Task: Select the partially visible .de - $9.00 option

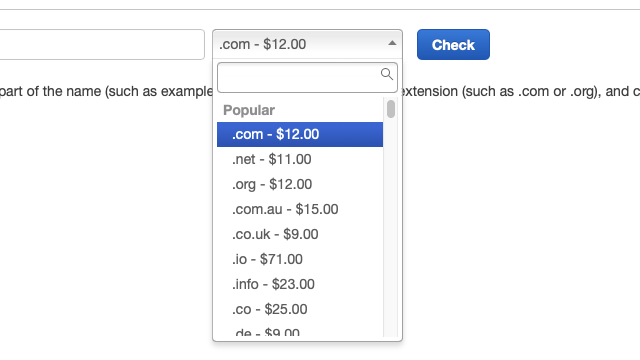Action: coord(300,332)
